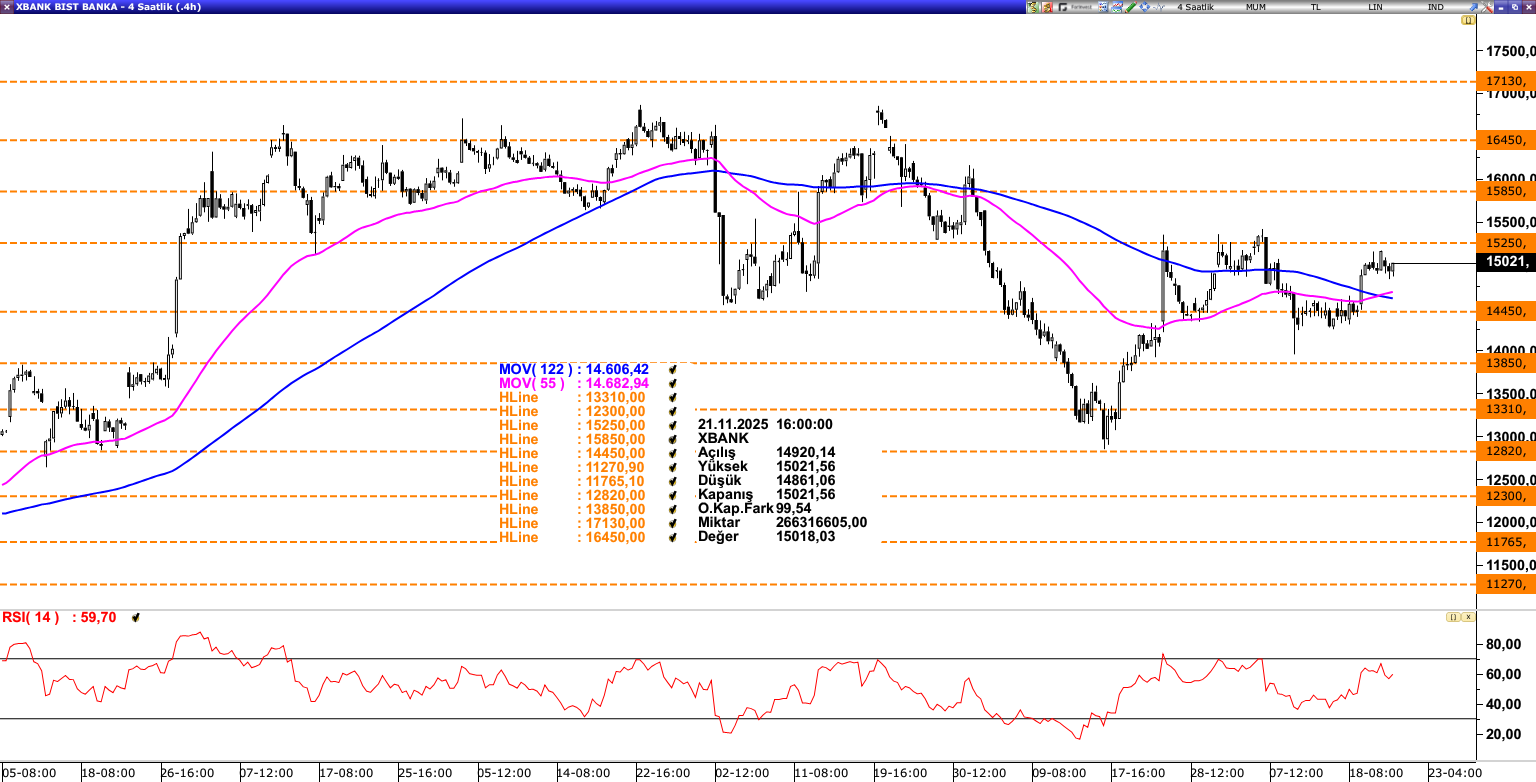Click the chart icon left of the pencil
Viewport: 1536px width, 782px height.
1116,7
